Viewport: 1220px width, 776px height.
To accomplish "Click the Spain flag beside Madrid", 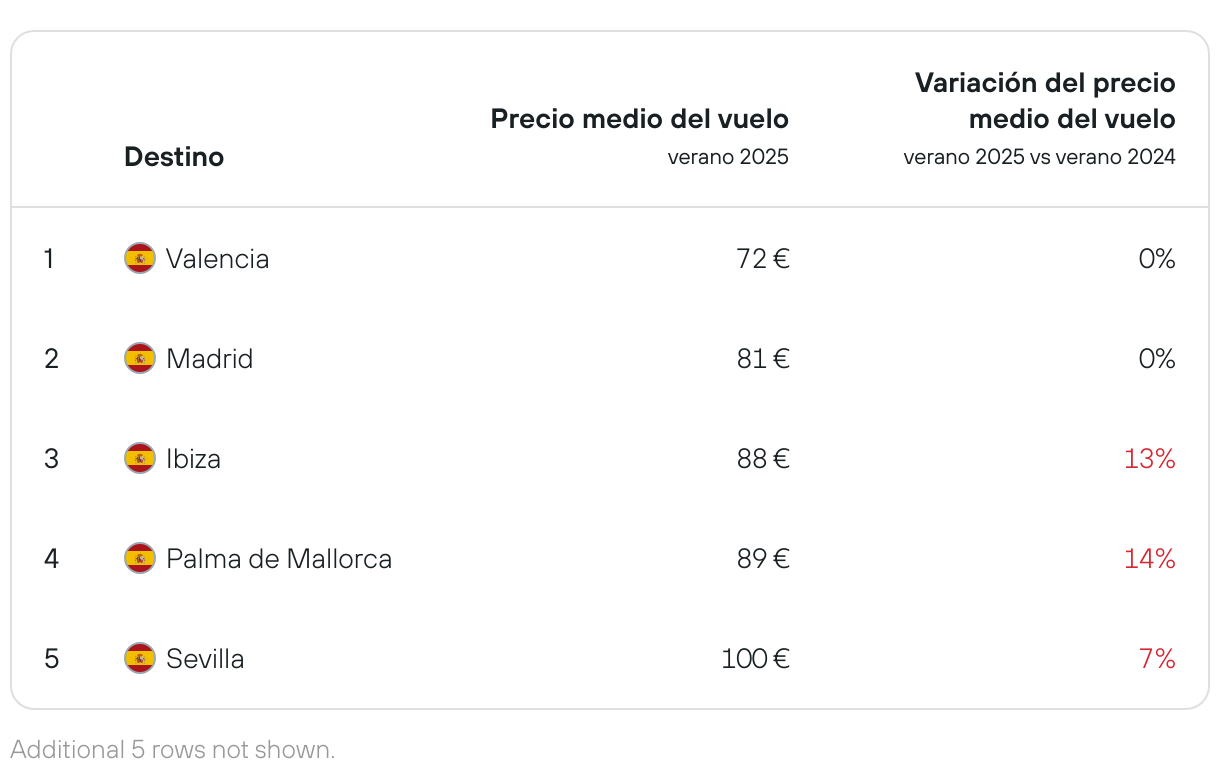I will (x=140, y=359).
